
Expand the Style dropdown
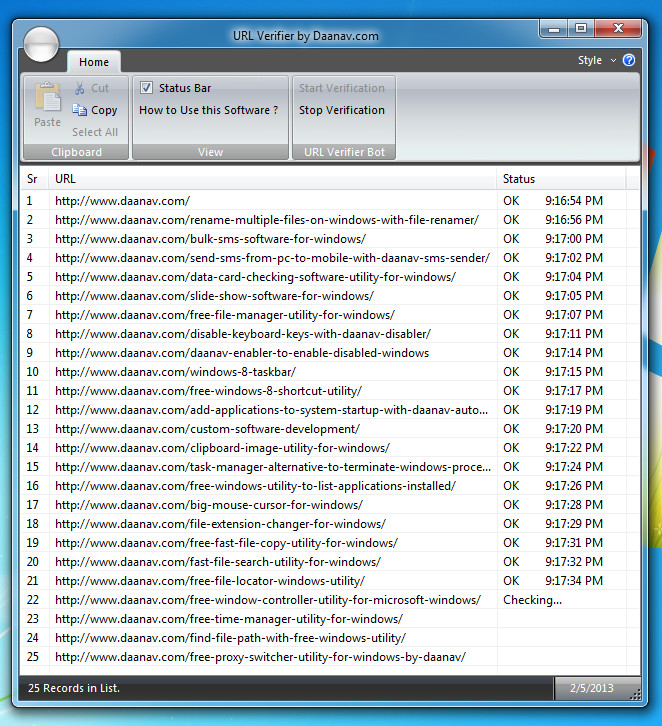pyautogui.click(x=597, y=60)
